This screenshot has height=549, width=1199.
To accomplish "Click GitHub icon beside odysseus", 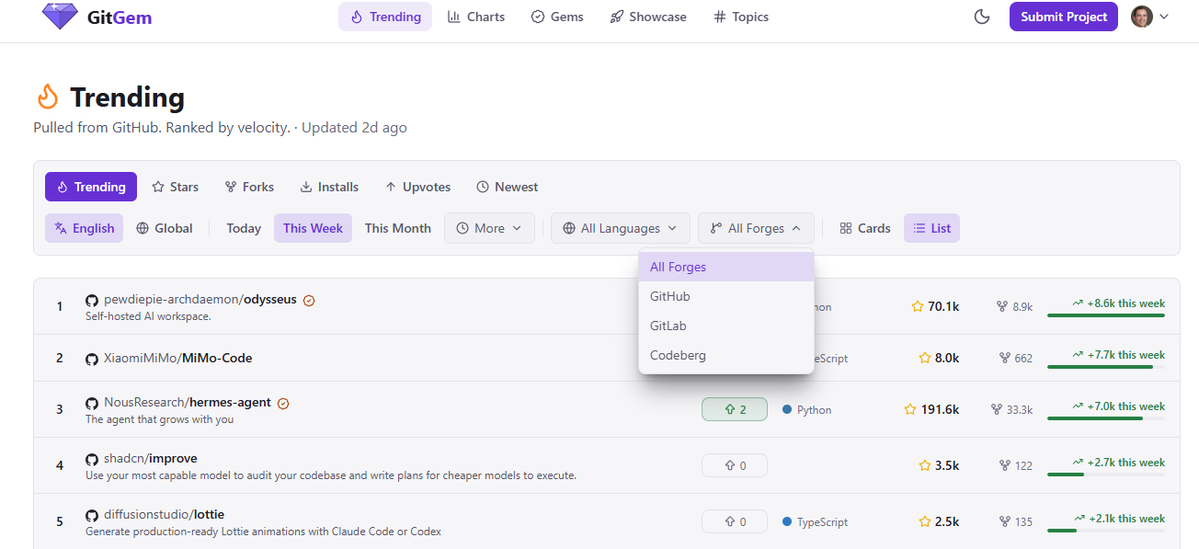I will pyautogui.click(x=92, y=300).
